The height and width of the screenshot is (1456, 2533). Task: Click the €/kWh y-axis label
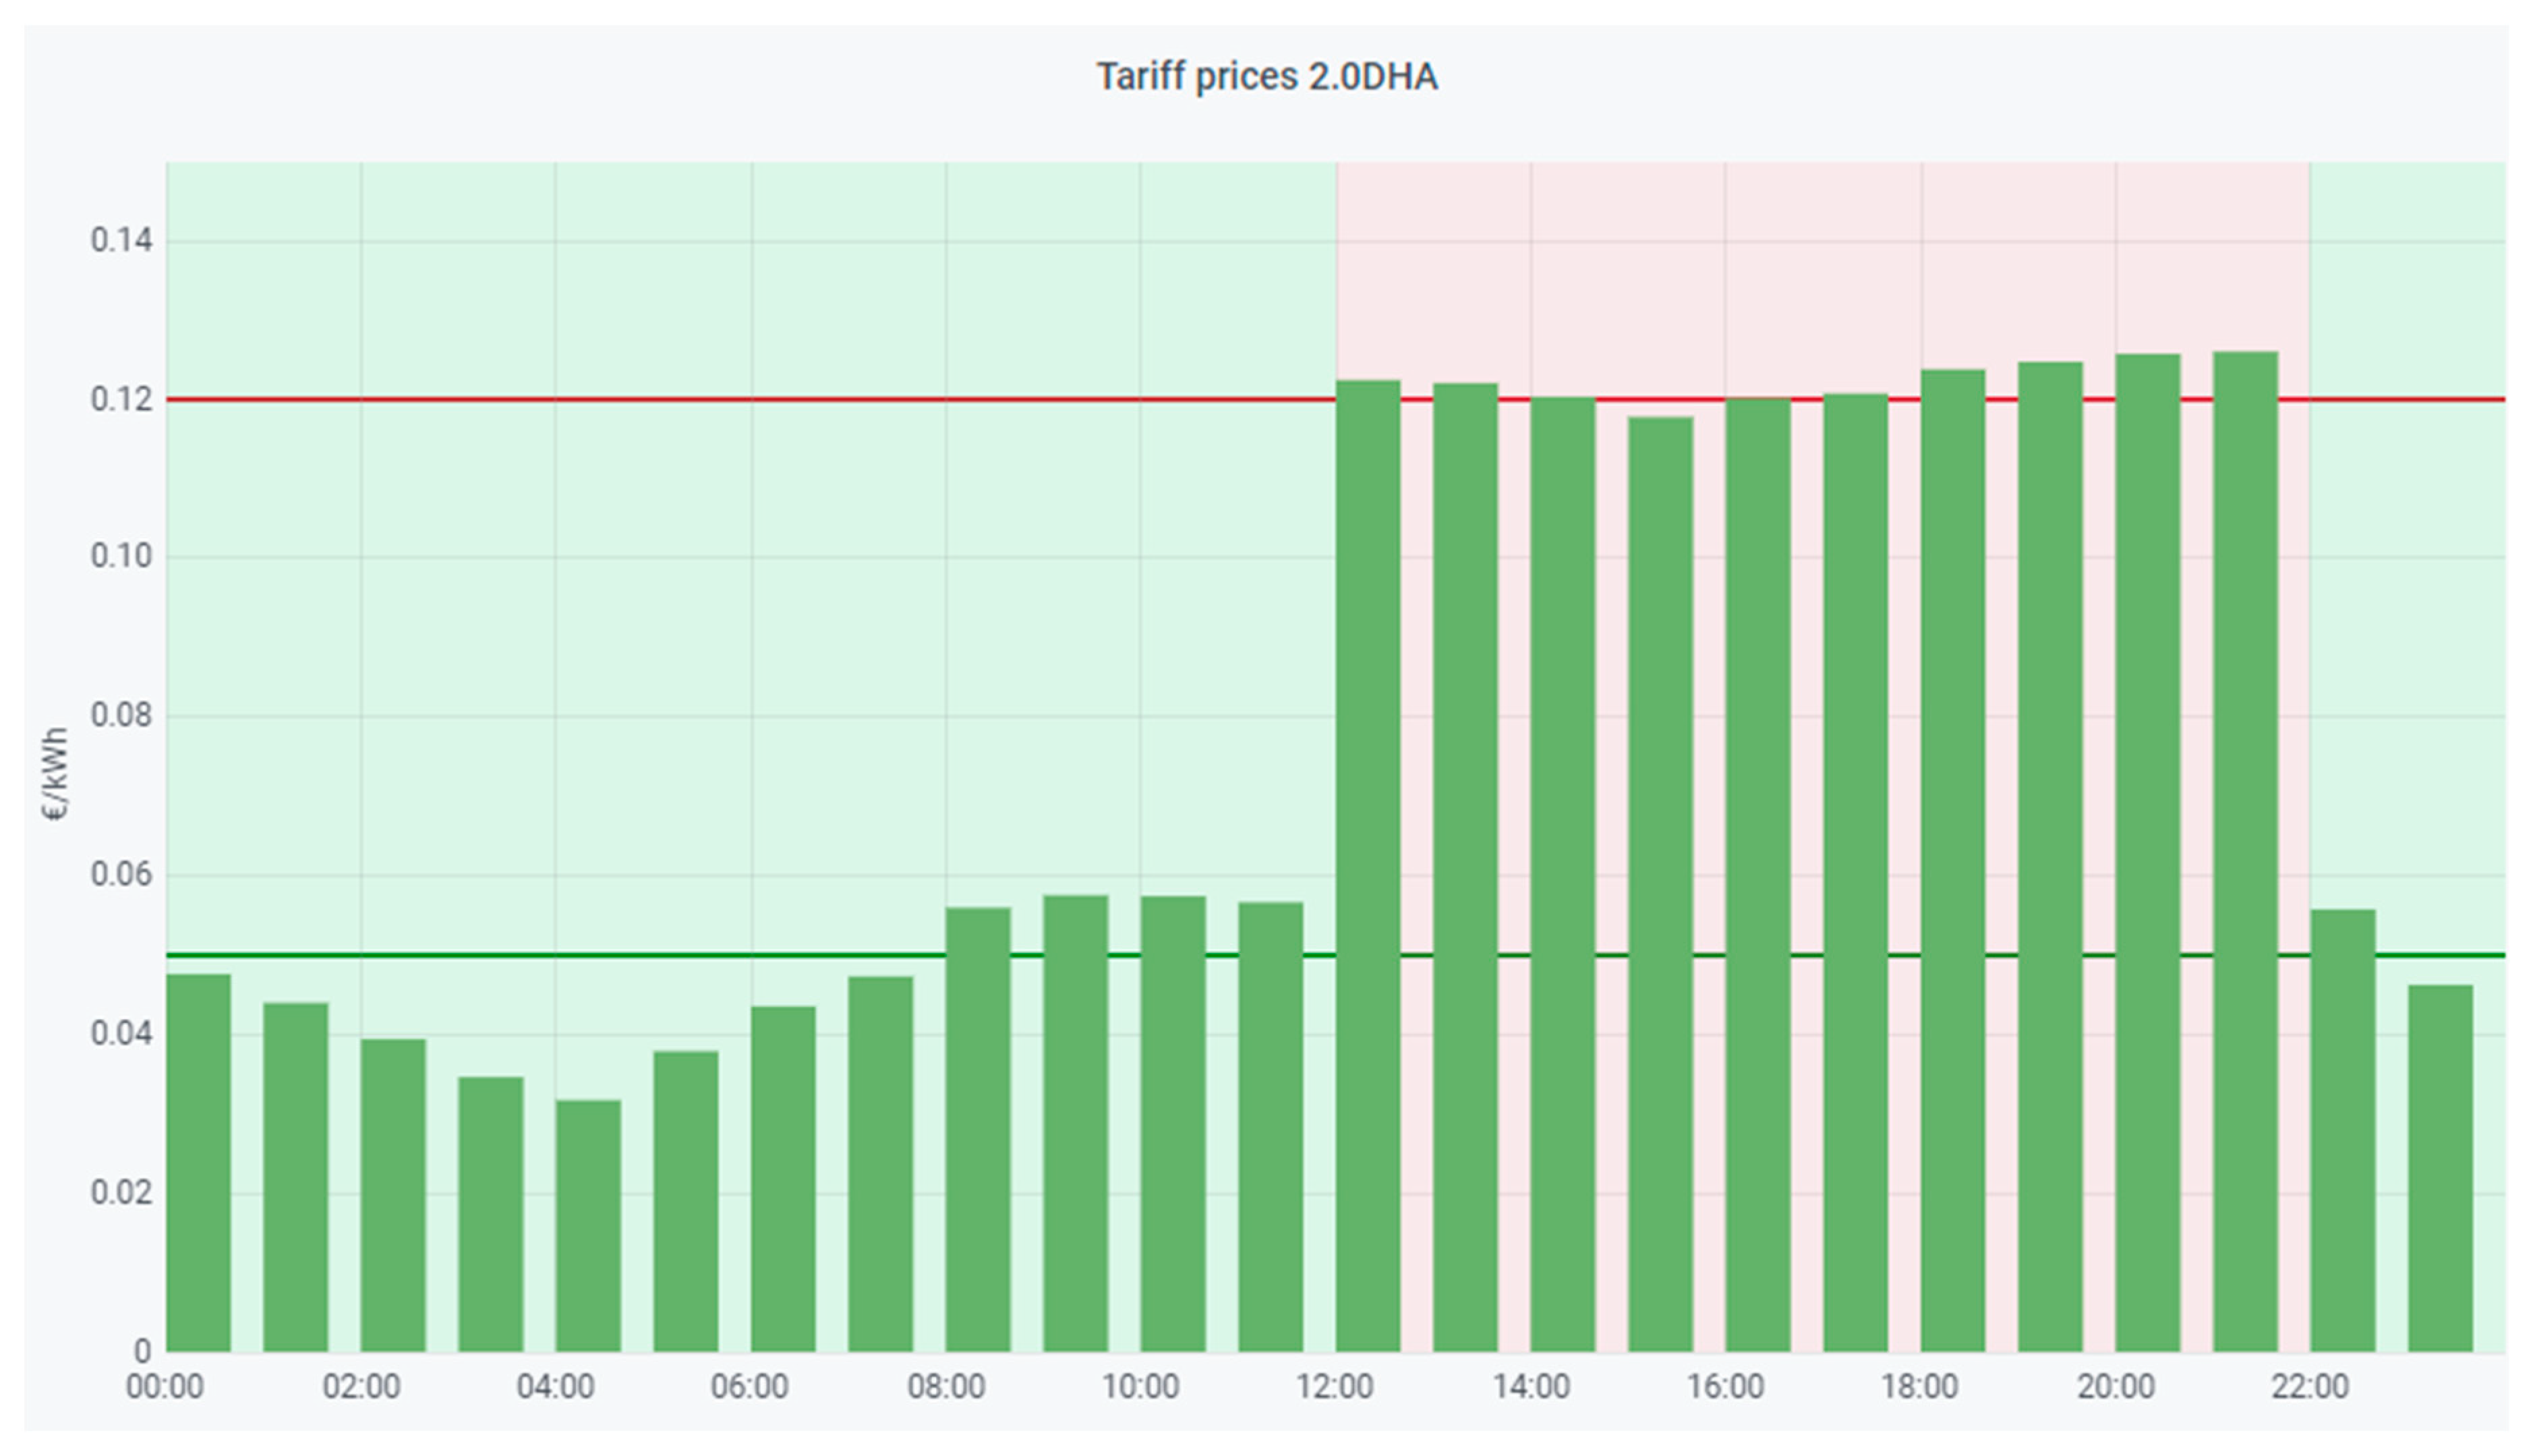[x=56, y=774]
